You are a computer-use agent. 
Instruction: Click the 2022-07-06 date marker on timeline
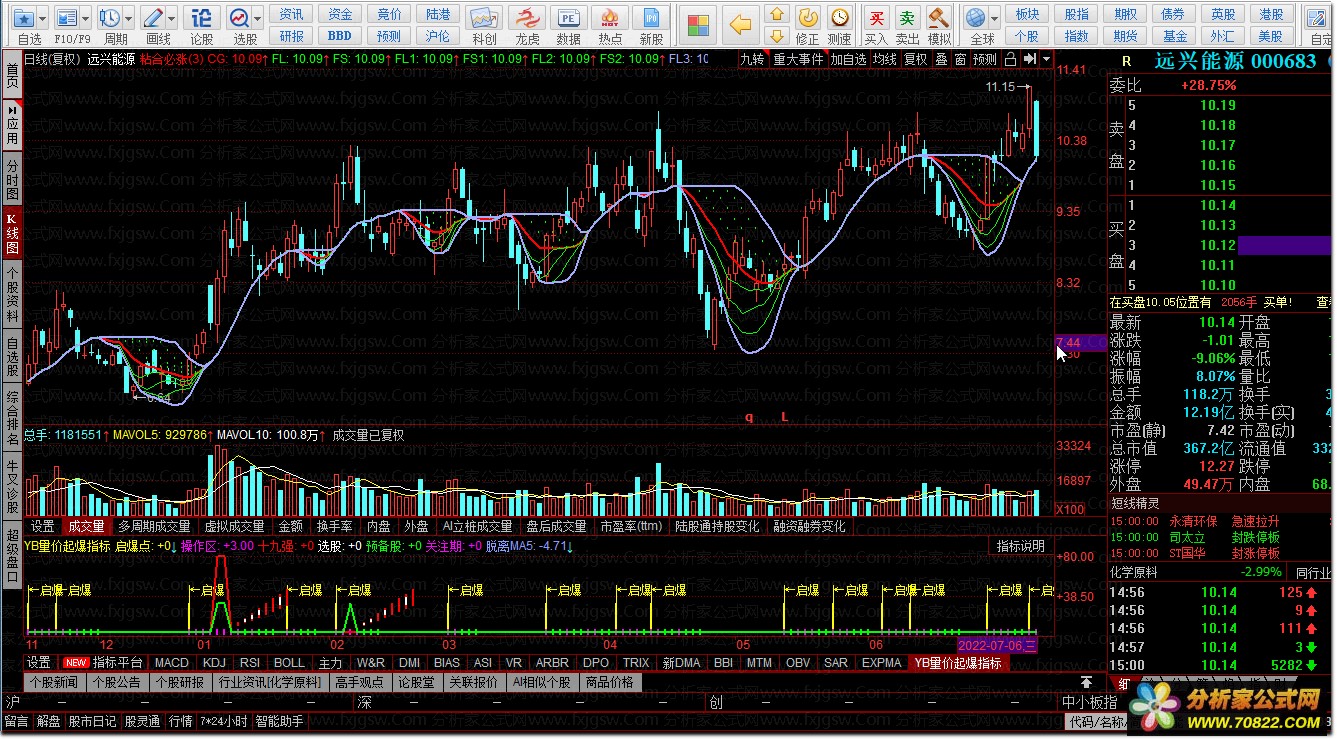(997, 645)
